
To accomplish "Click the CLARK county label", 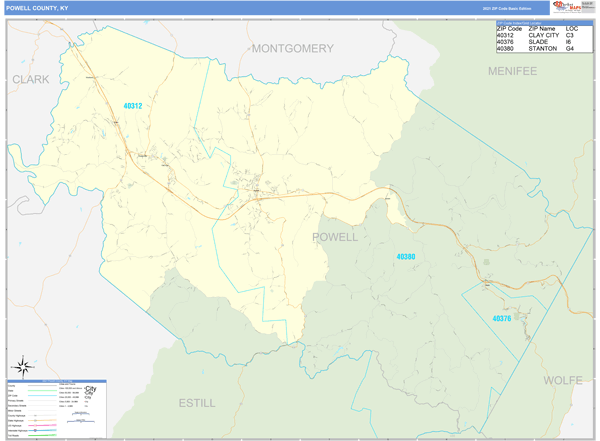I will coord(31,79).
